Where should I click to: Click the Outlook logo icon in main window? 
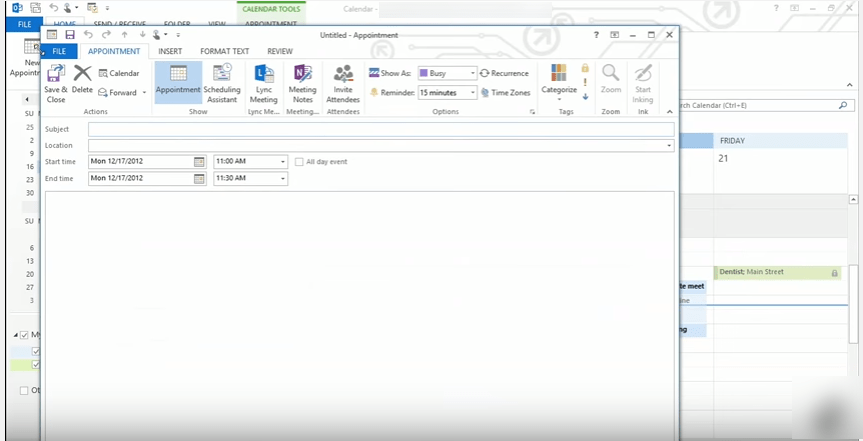point(18,8)
